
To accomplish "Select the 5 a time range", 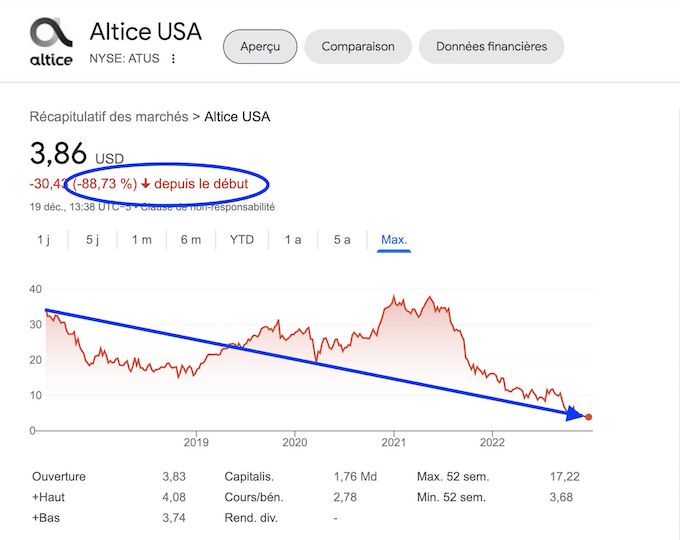I will [x=342, y=240].
